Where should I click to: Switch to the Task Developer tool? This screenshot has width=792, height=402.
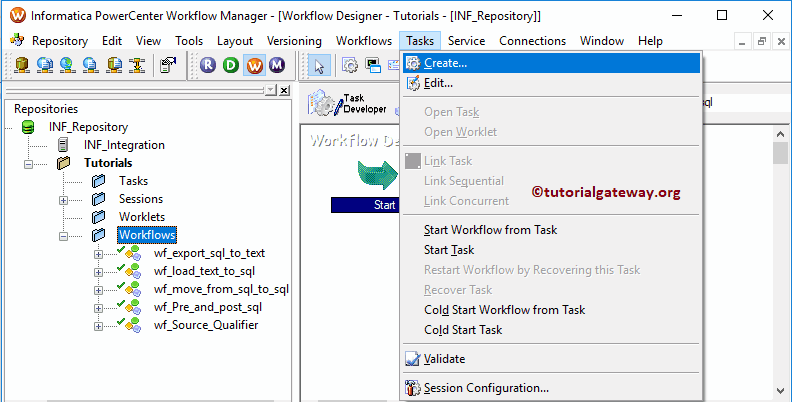click(x=348, y=103)
